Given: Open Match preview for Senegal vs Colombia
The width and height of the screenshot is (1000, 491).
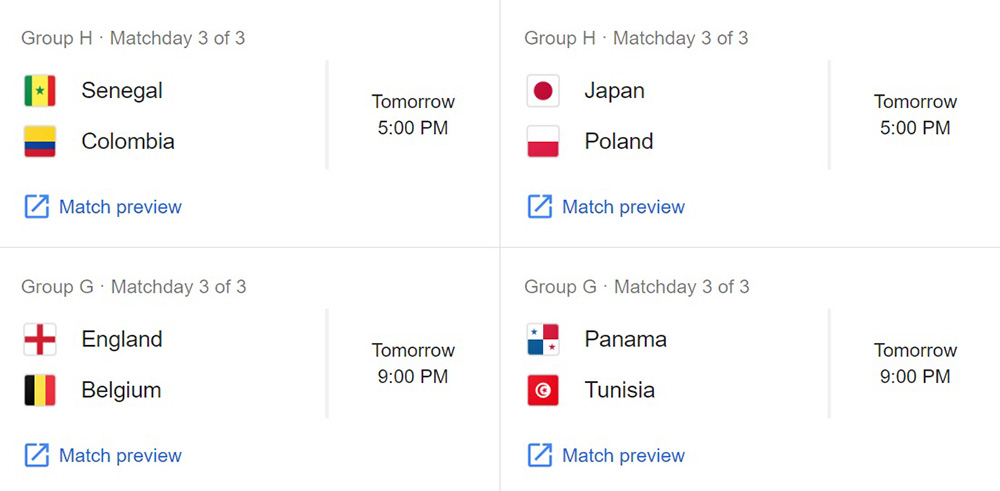Looking at the screenshot, I should pyautogui.click(x=120, y=207).
